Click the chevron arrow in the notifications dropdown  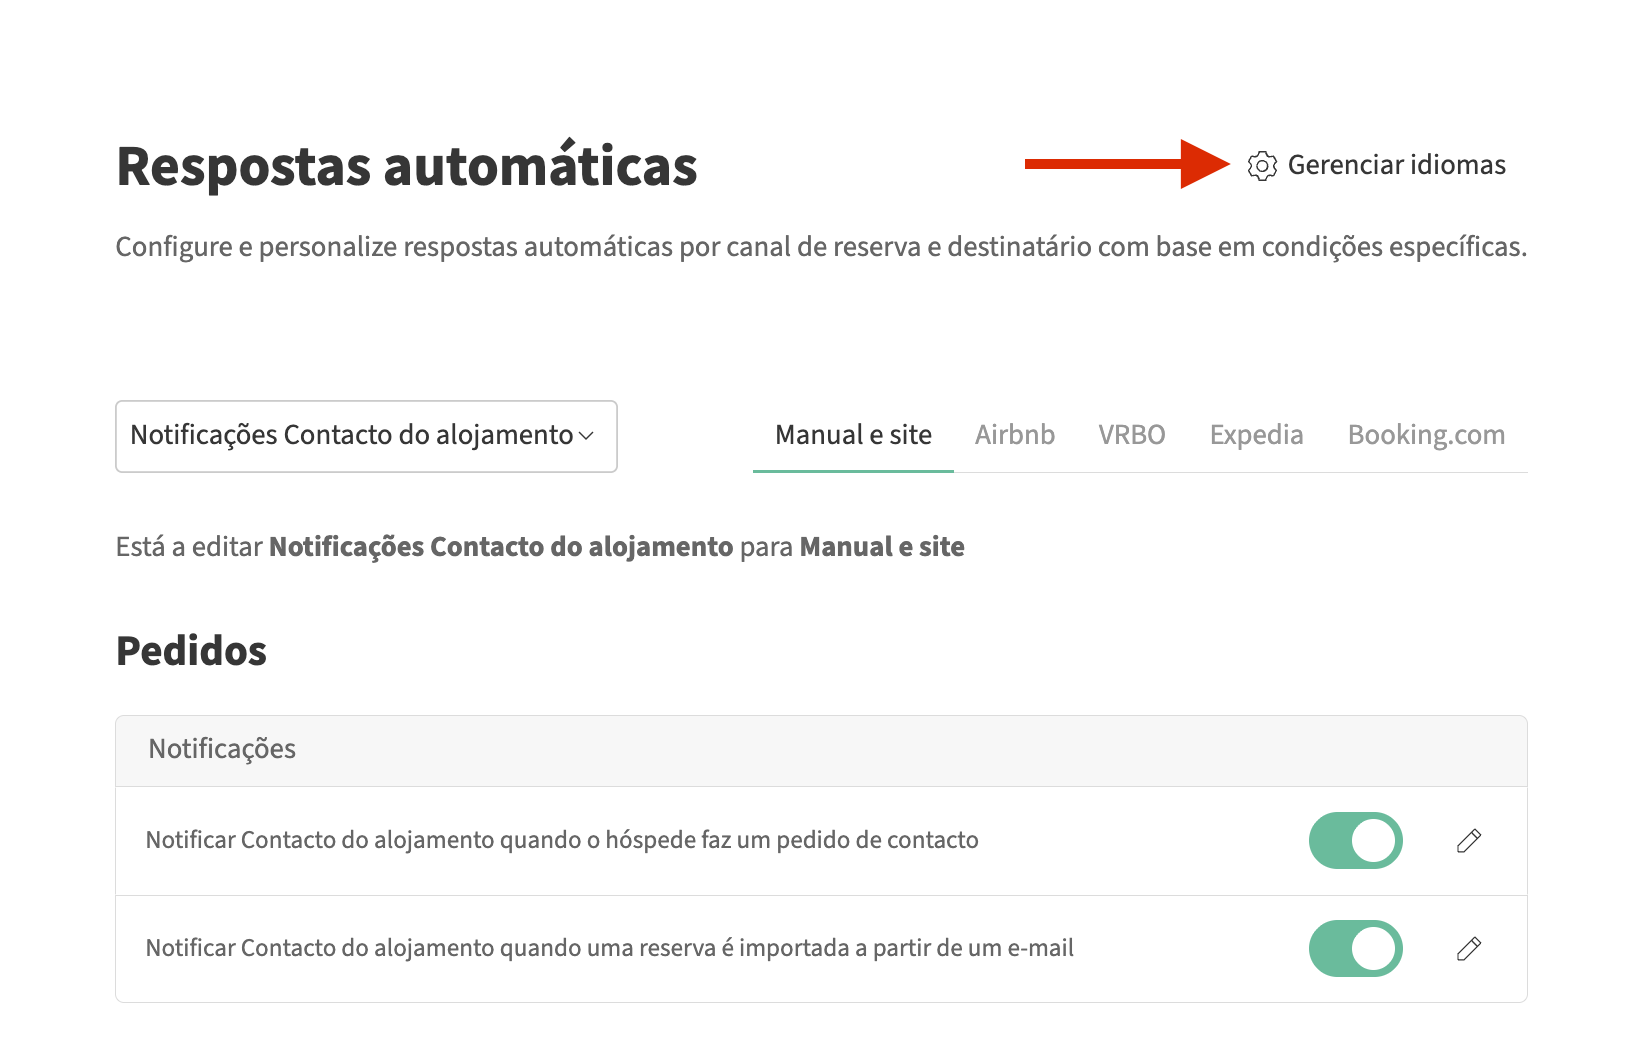587,436
